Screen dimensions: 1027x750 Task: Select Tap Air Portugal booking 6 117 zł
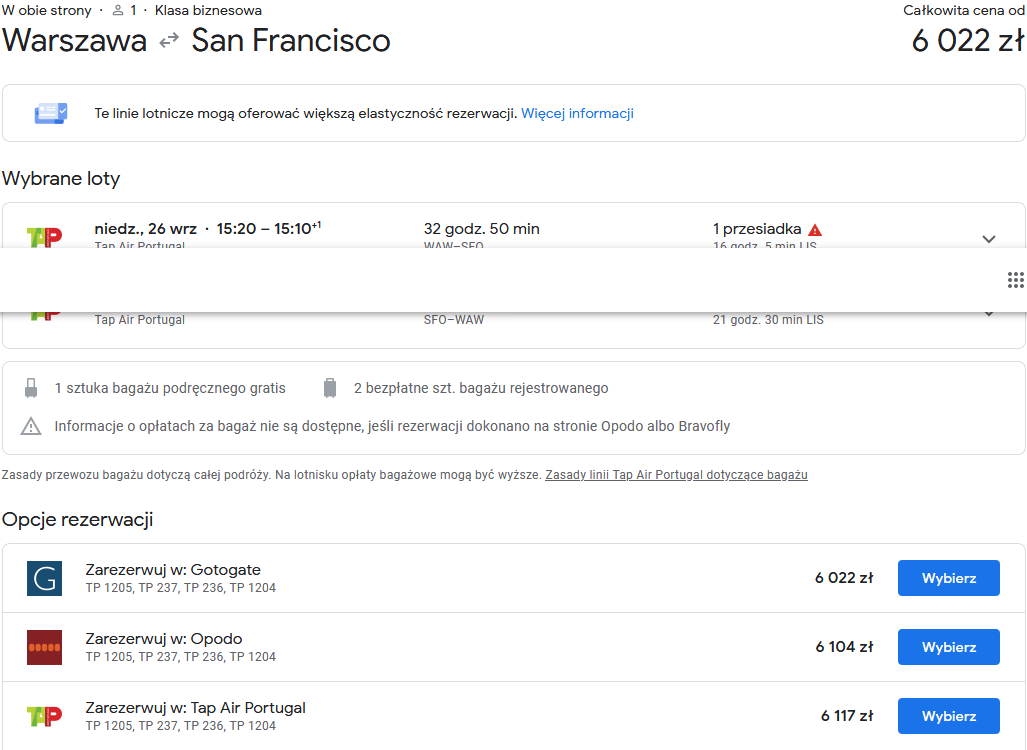(x=948, y=716)
